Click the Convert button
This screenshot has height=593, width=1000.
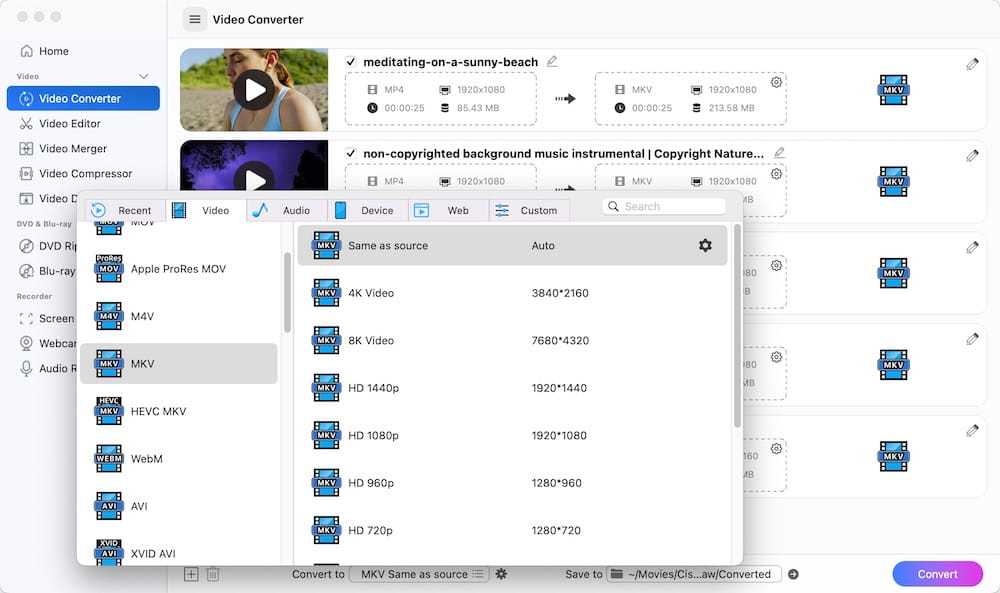pos(938,574)
